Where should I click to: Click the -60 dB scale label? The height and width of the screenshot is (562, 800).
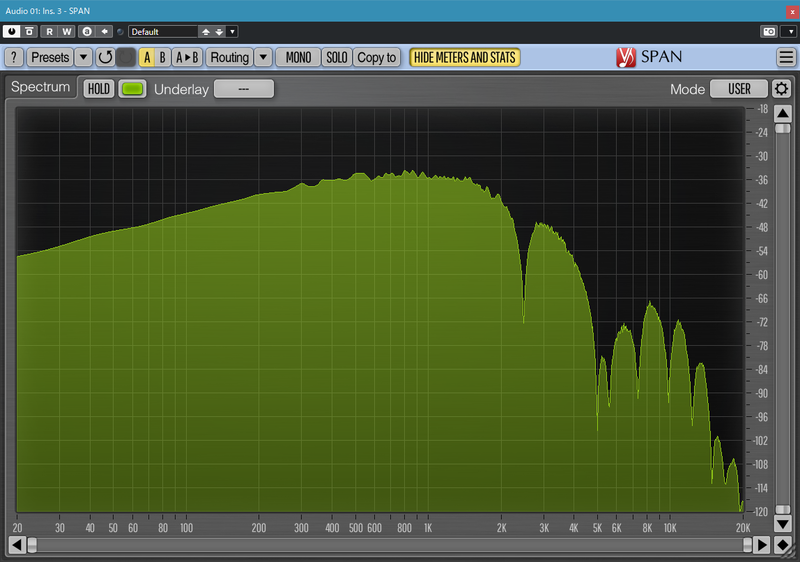click(x=762, y=275)
